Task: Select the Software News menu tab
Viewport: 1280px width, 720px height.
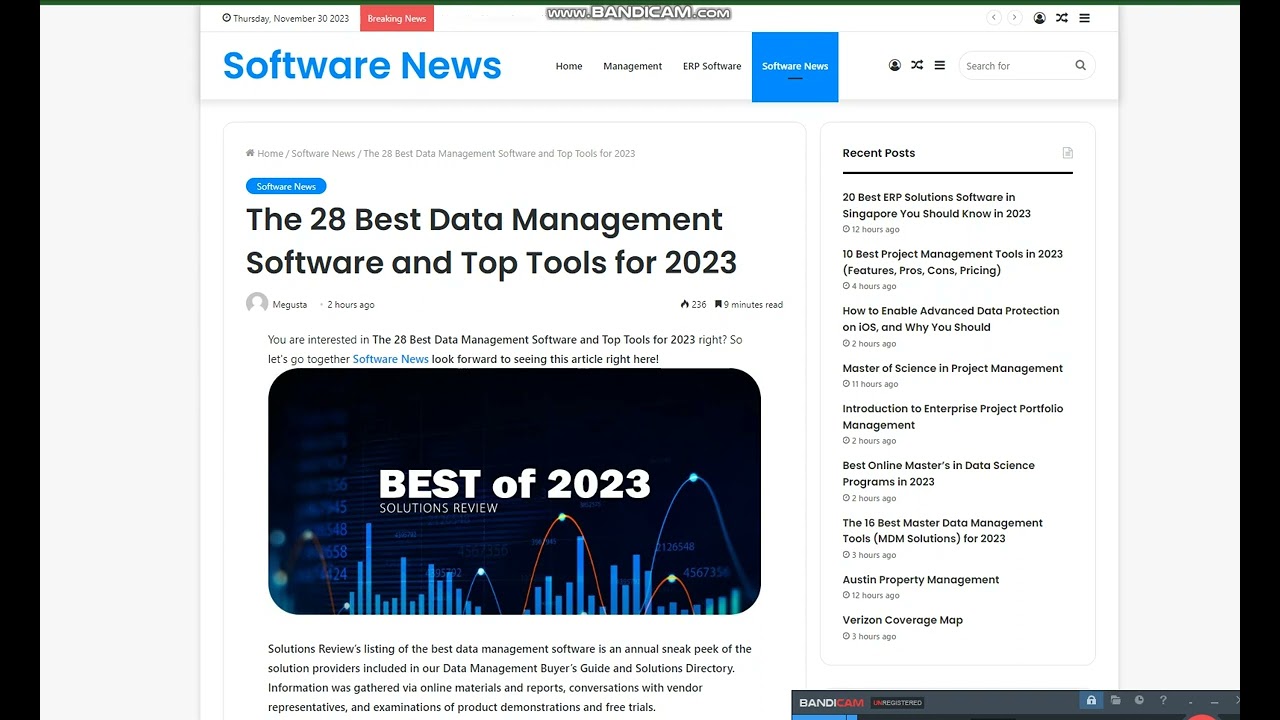Action: point(795,66)
